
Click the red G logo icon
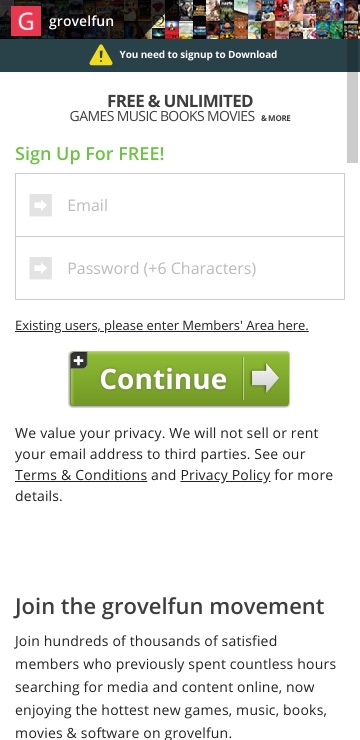[x=26, y=21]
